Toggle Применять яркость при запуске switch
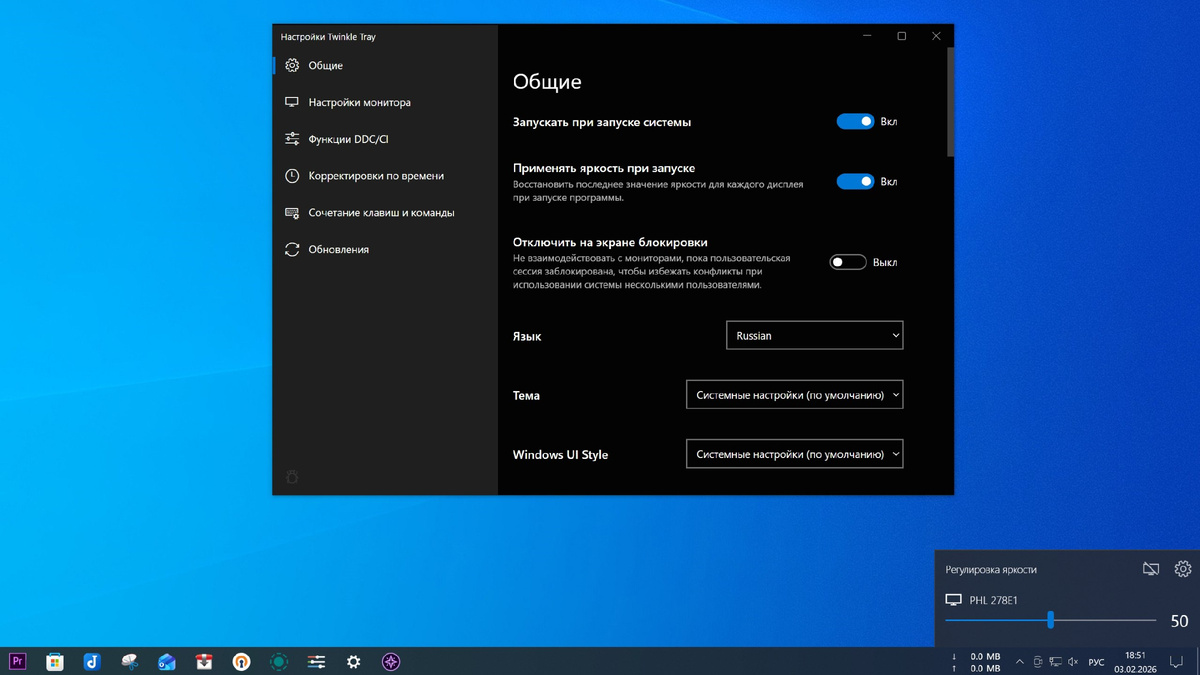Screen dimensions: 1200x675 click(x=855, y=181)
